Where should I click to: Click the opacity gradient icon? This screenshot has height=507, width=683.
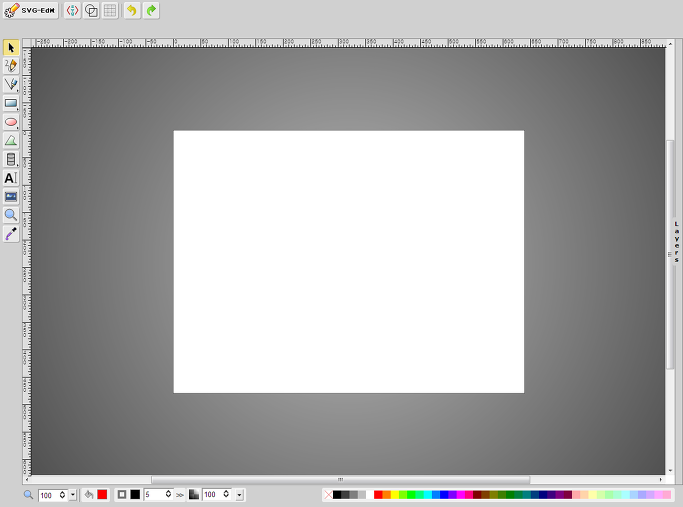194,495
